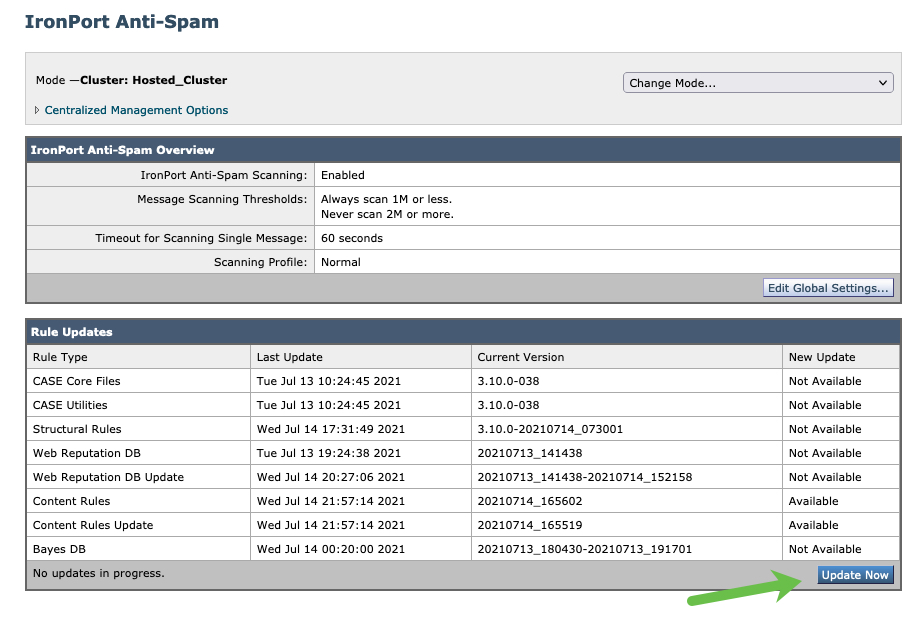
Task: Click No updates in progress status
Action: click(x=98, y=573)
